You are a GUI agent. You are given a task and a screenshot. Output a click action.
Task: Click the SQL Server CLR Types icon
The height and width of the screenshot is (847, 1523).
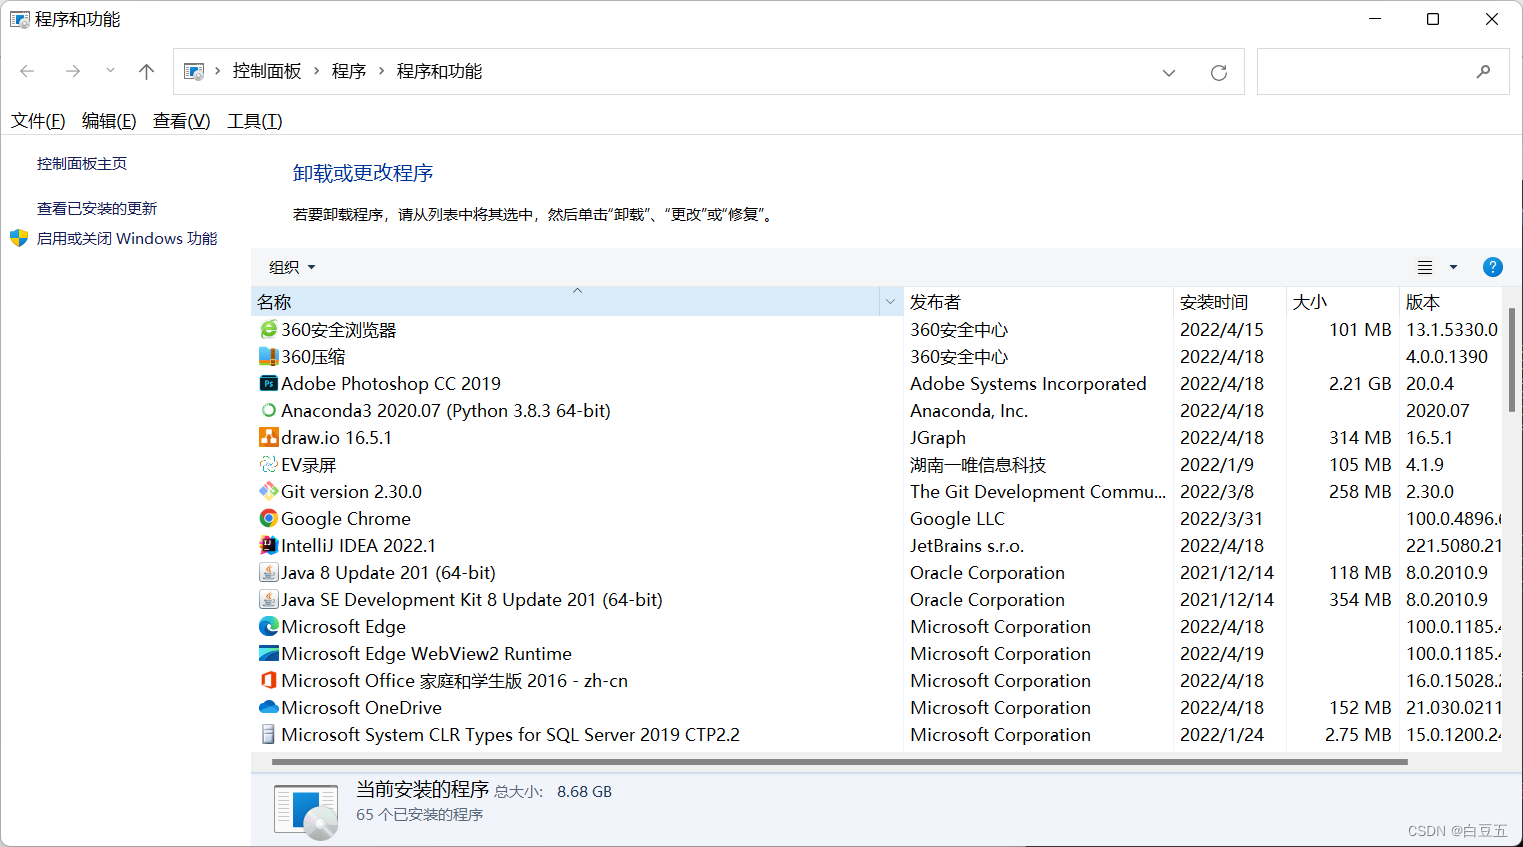click(x=268, y=735)
